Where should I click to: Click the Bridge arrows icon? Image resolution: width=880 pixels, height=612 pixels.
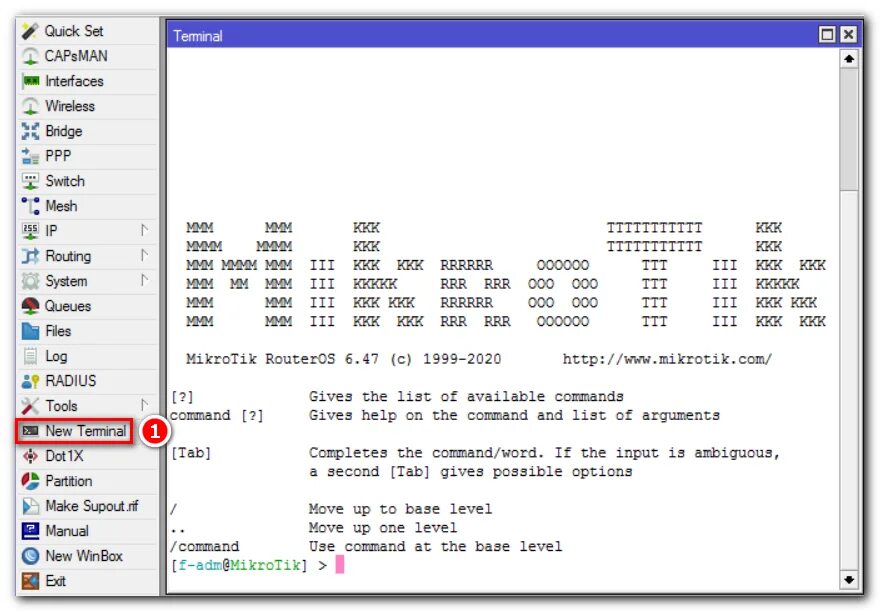pyautogui.click(x=30, y=131)
